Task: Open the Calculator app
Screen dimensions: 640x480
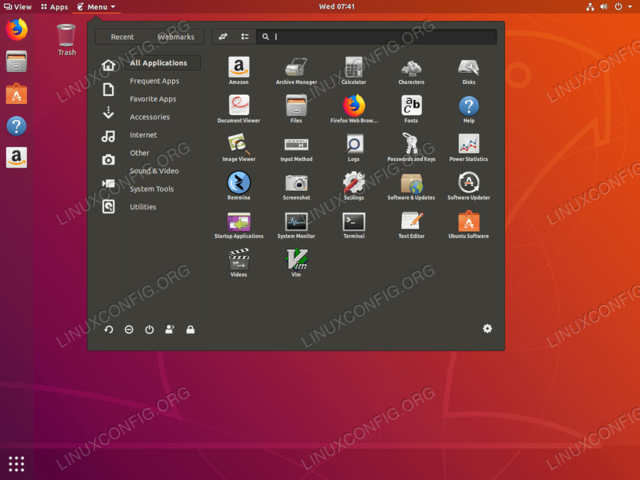Action: [354, 71]
